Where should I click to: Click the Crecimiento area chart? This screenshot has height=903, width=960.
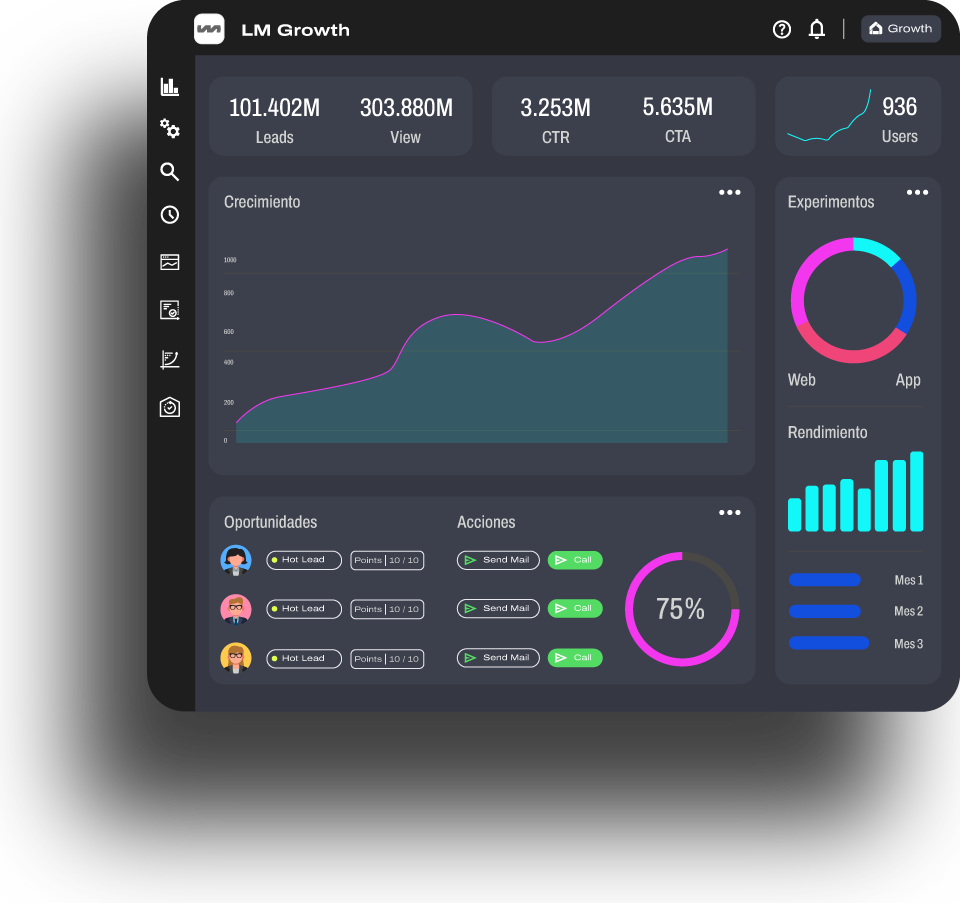tap(482, 346)
